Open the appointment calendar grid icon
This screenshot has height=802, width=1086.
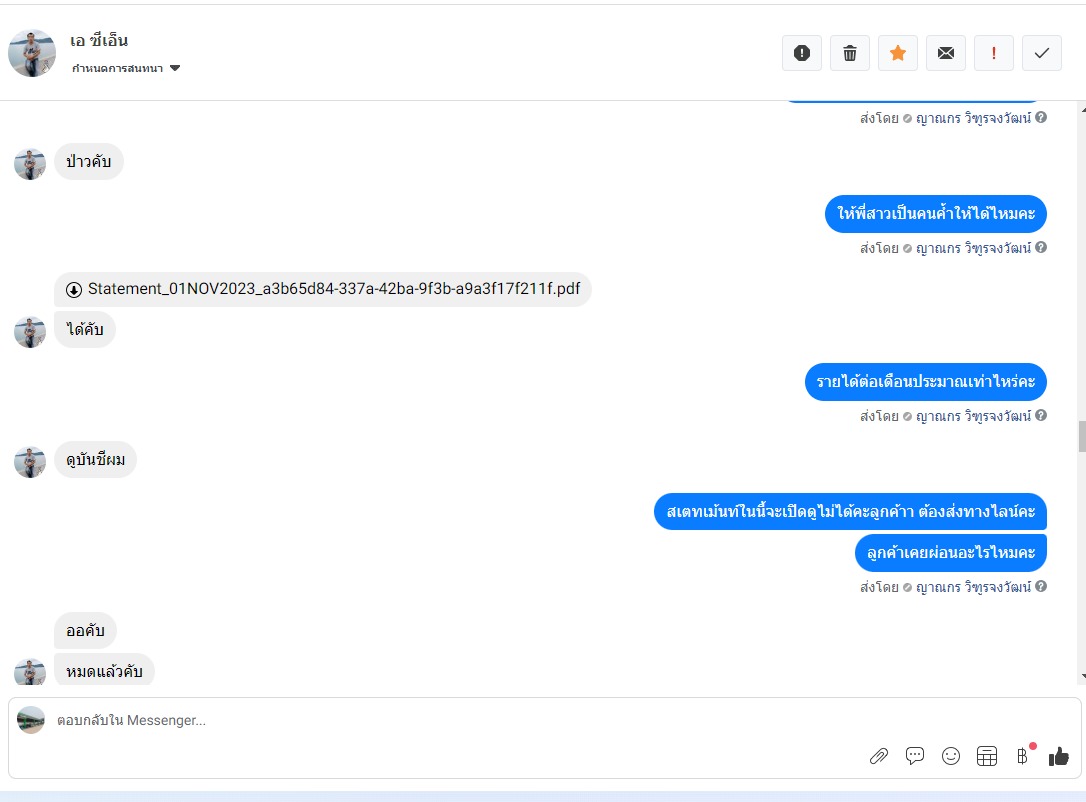pyautogui.click(x=987, y=756)
